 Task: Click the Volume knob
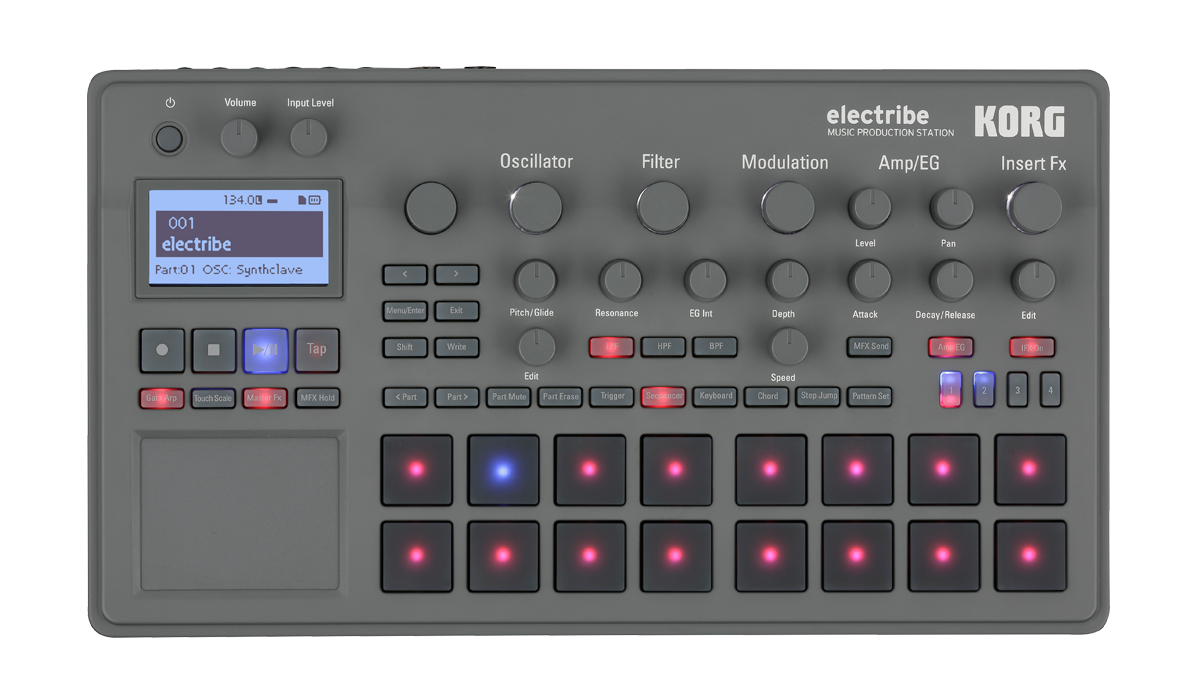tap(239, 137)
